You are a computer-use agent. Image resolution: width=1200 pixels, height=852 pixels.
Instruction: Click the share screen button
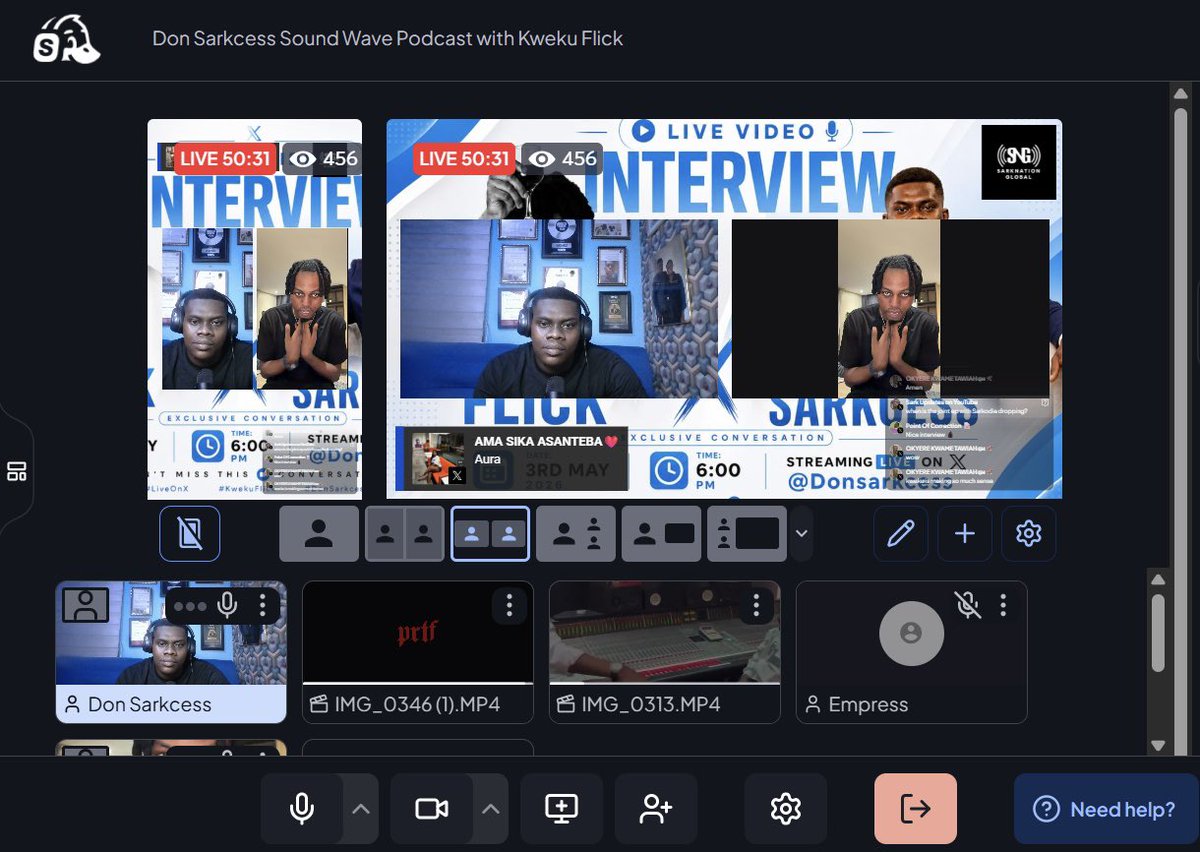561,808
